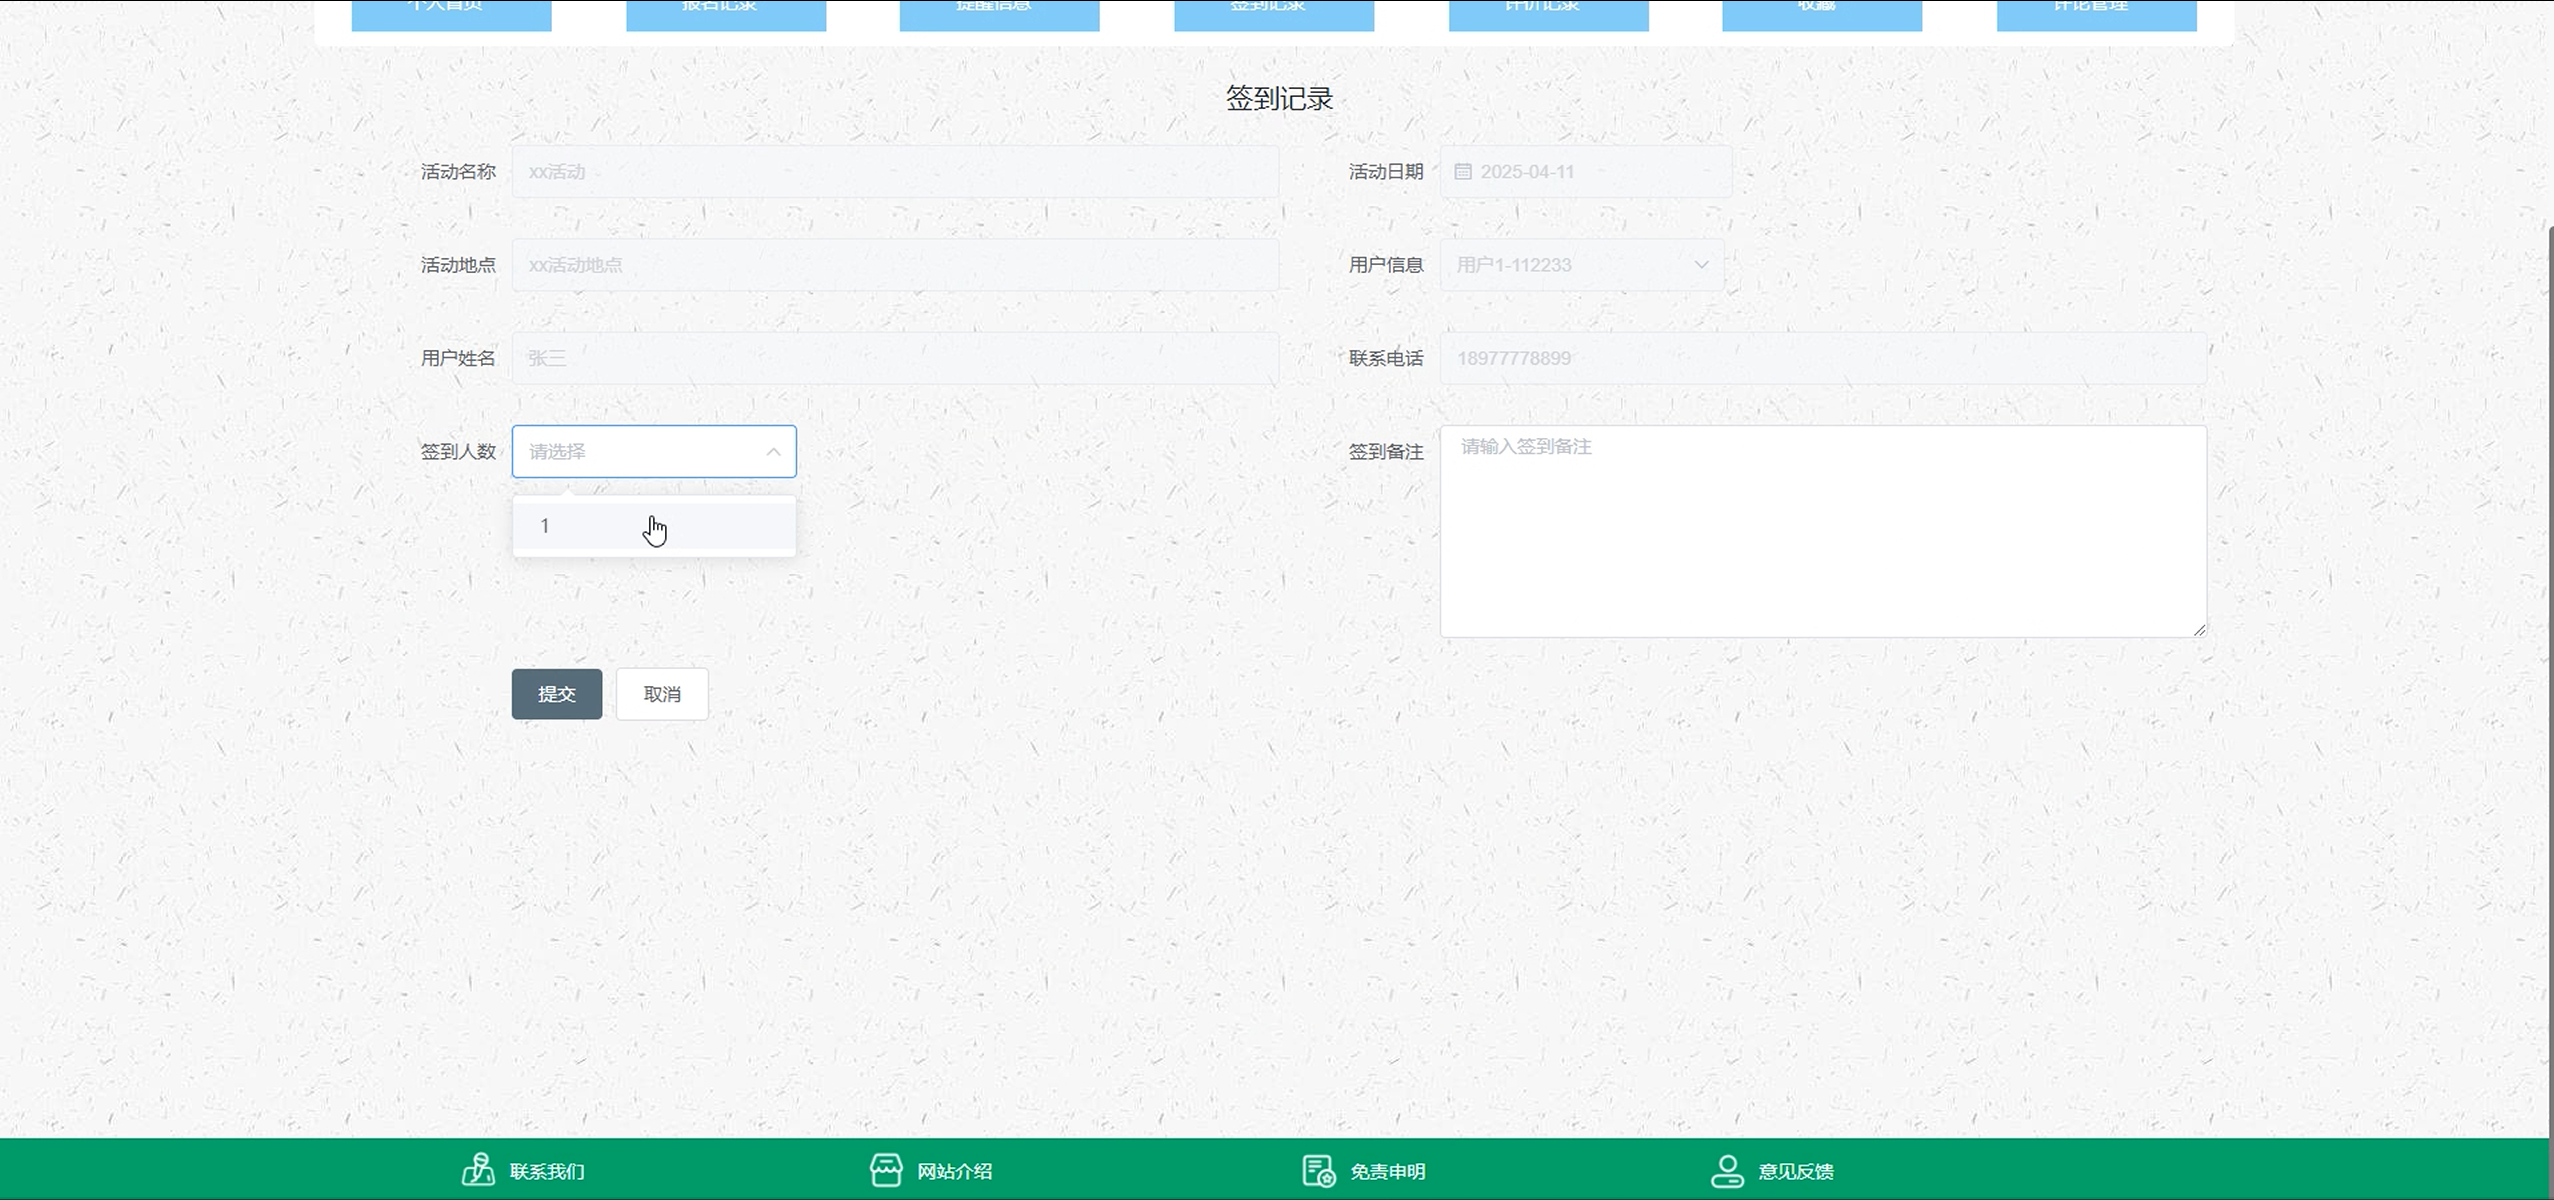This screenshot has height=1200, width=2554.
Task: Click the 免责申明 document icon
Action: click(x=1318, y=1170)
